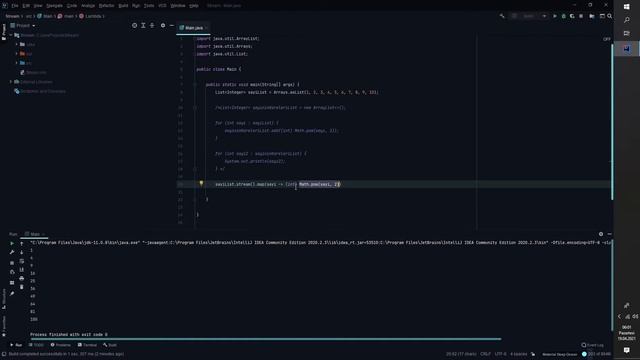Click the console horizontal scrollbar
The image size is (640, 360).
pos(265,339)
